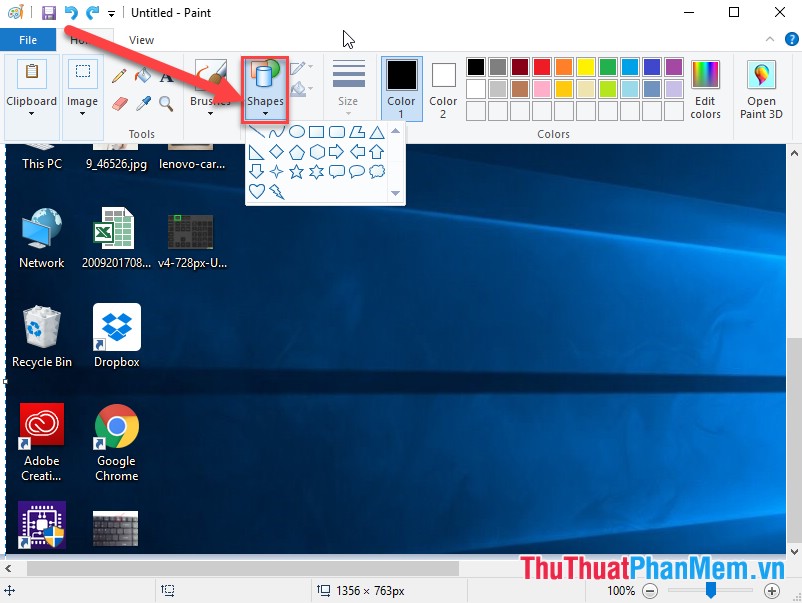Select the lightning bolt shape
Image resolution: width=802 pixels, height=603 pixels.
point(276,191)
